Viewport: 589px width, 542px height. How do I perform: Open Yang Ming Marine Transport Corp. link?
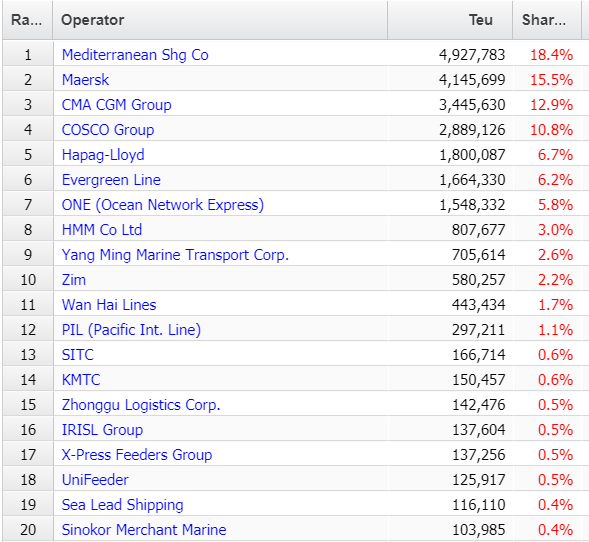[x=175, y=255]
